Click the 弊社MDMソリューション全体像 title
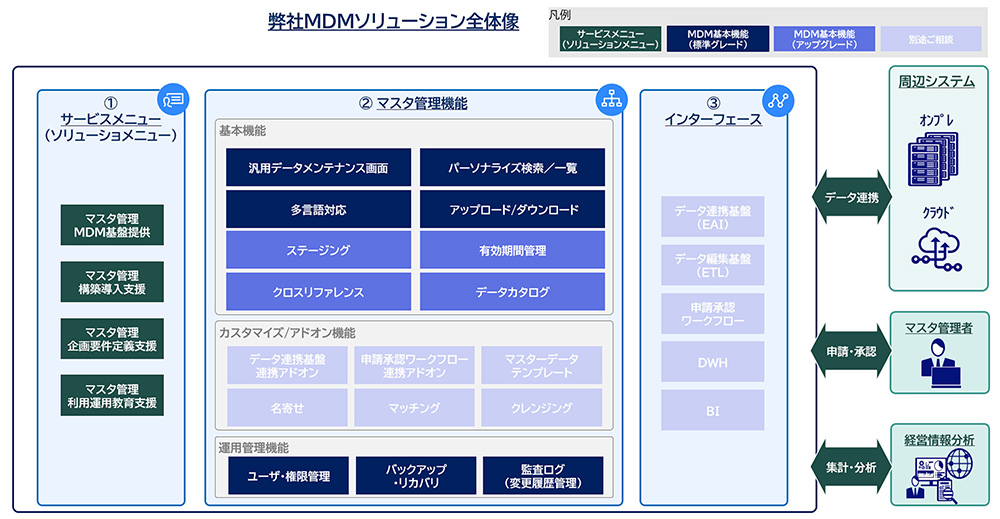1000x519 pixels. [393, 20]
